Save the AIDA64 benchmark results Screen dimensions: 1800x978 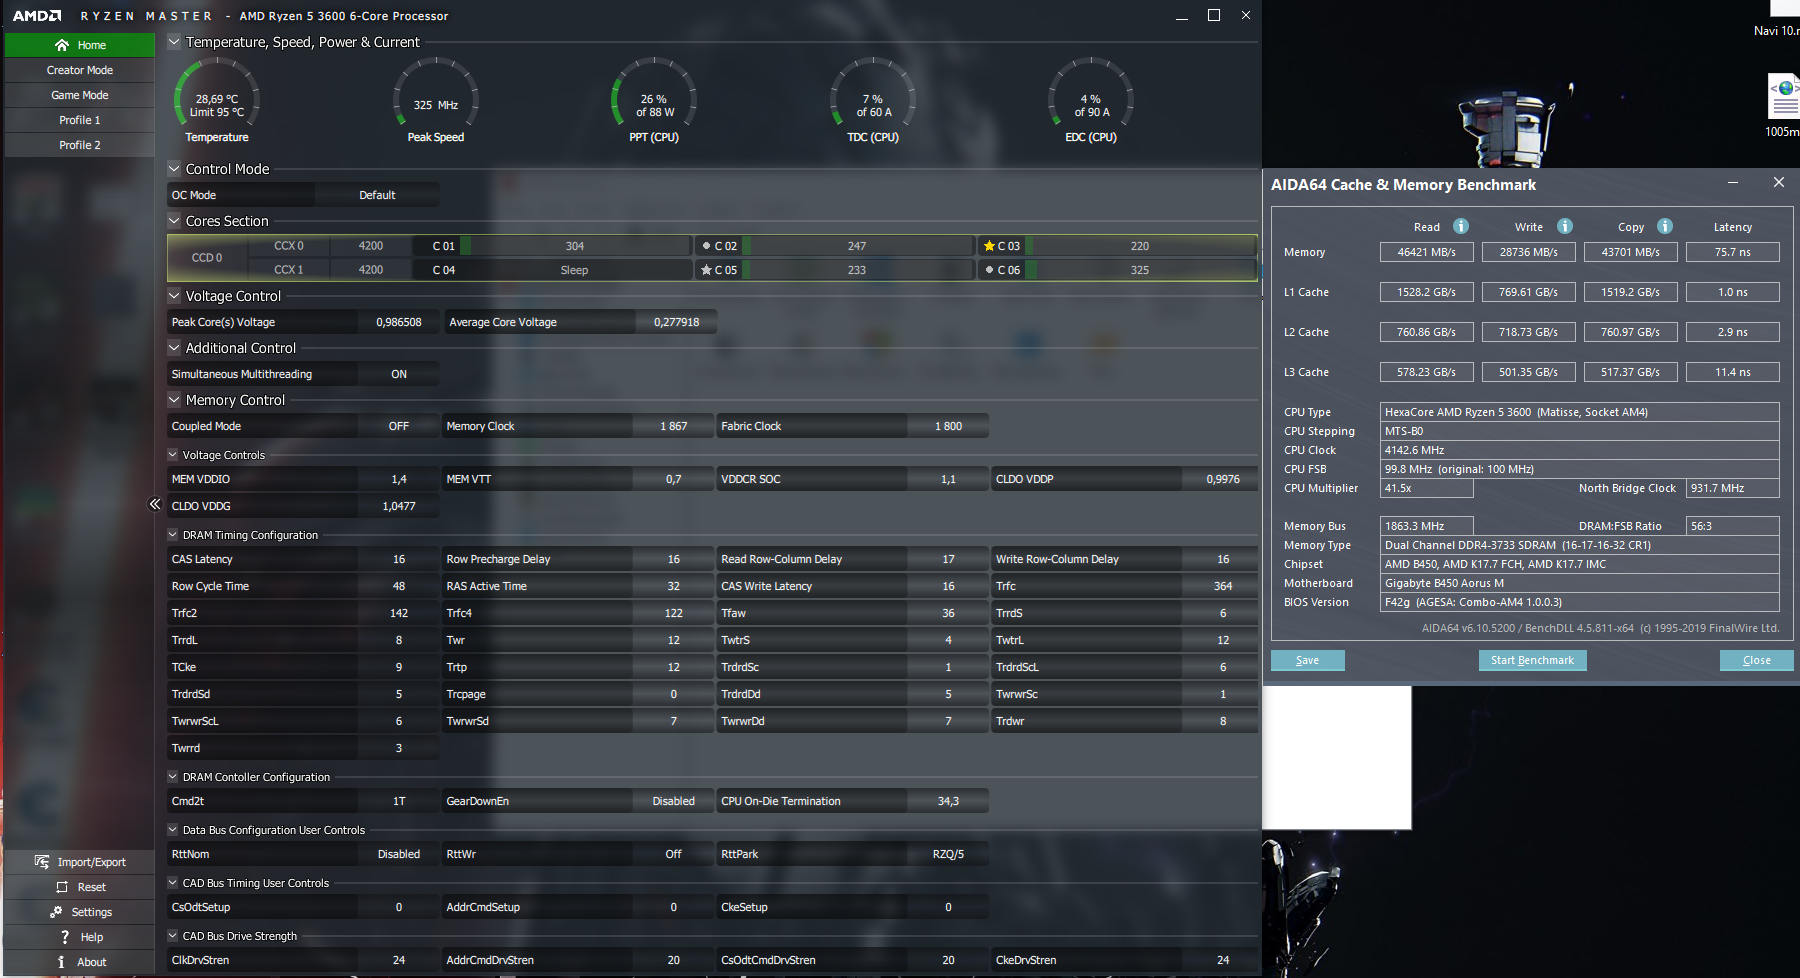pos(1307,660)
